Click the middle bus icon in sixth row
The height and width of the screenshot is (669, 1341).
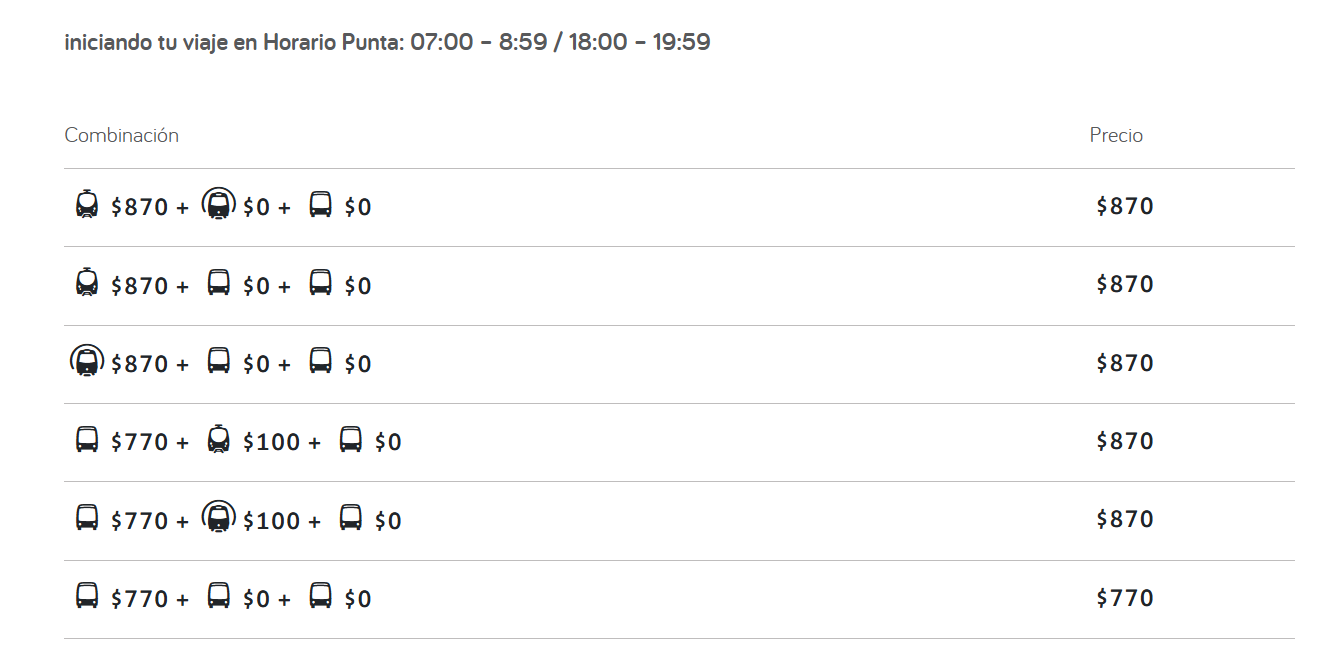219,596
